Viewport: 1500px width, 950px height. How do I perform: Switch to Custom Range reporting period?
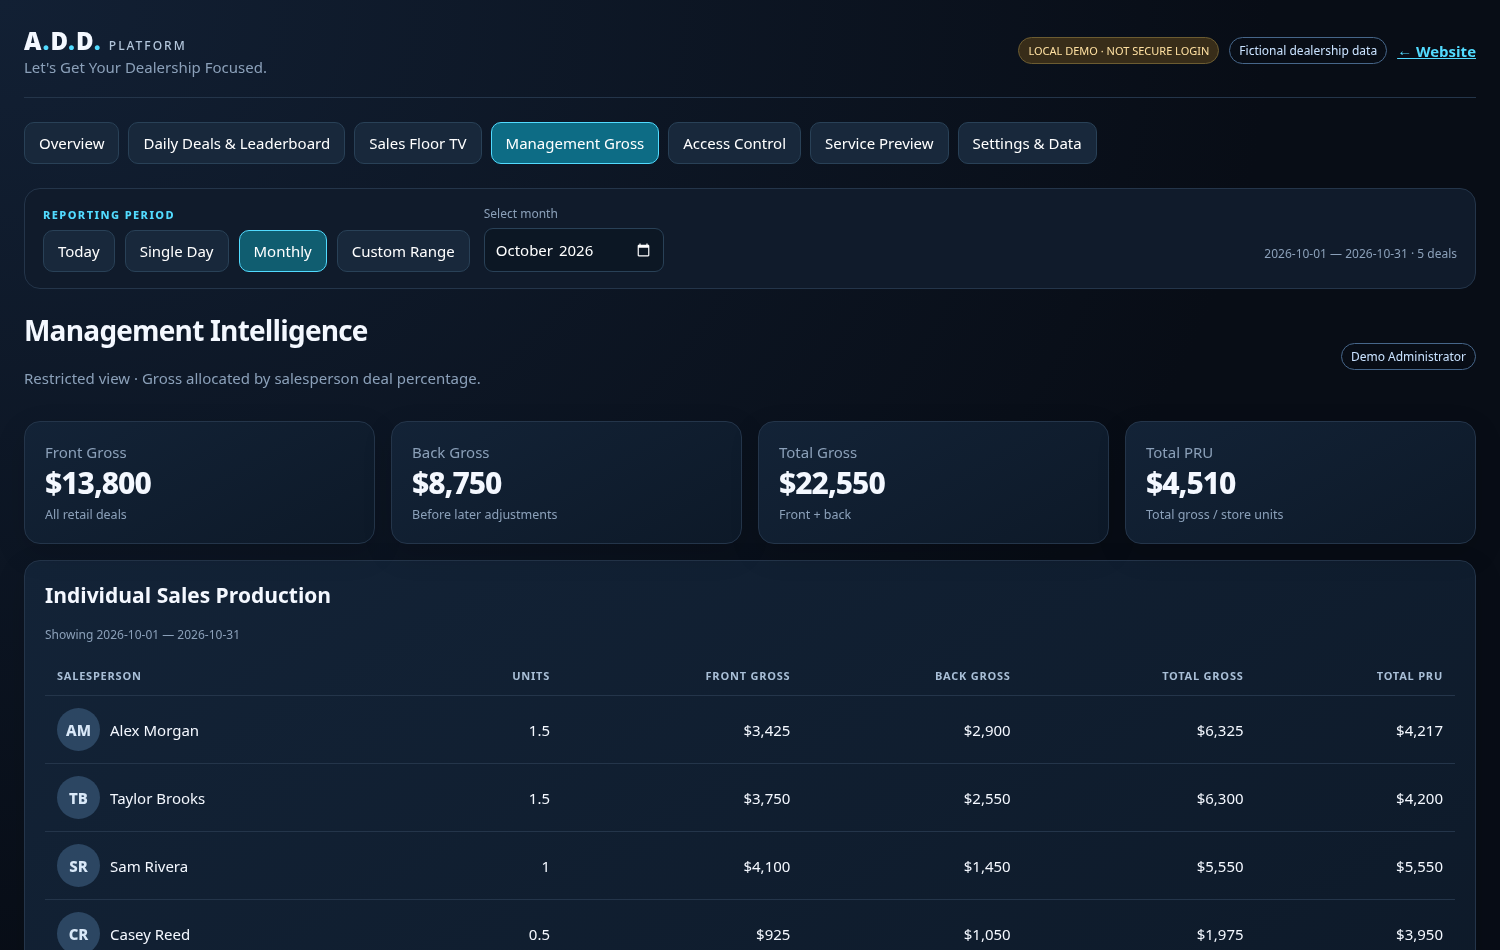click(403, 251)
